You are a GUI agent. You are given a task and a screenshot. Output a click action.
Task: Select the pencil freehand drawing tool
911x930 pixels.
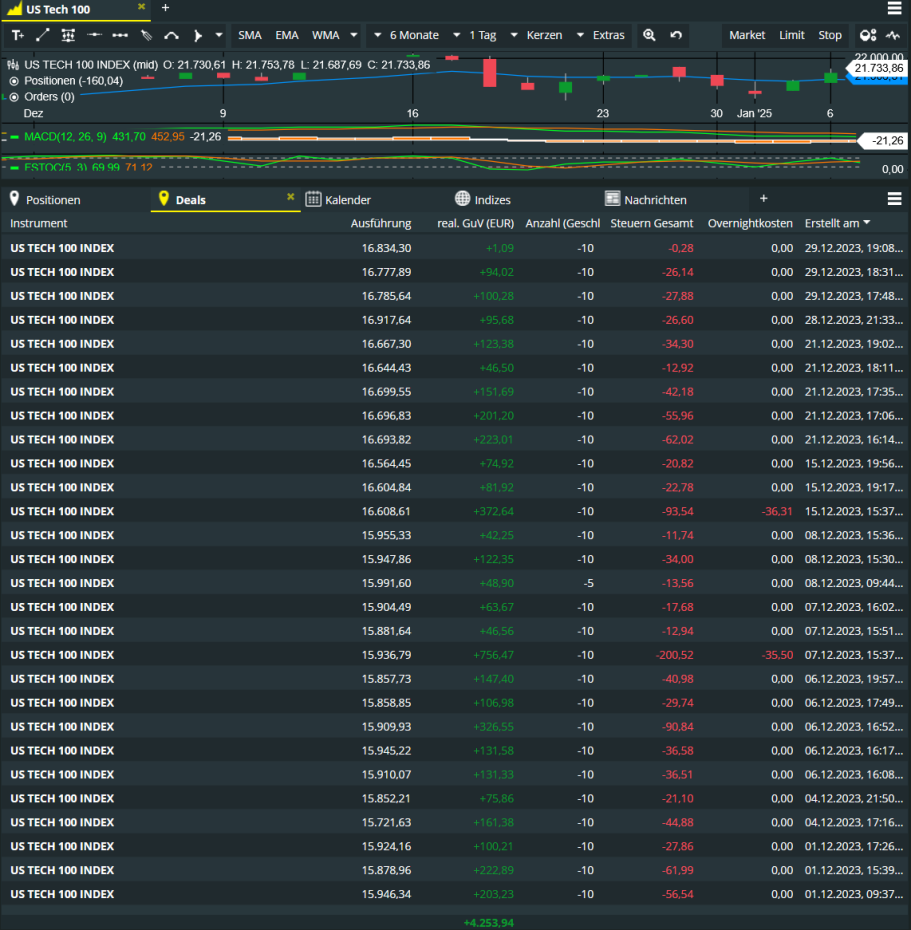click(146, 36)
